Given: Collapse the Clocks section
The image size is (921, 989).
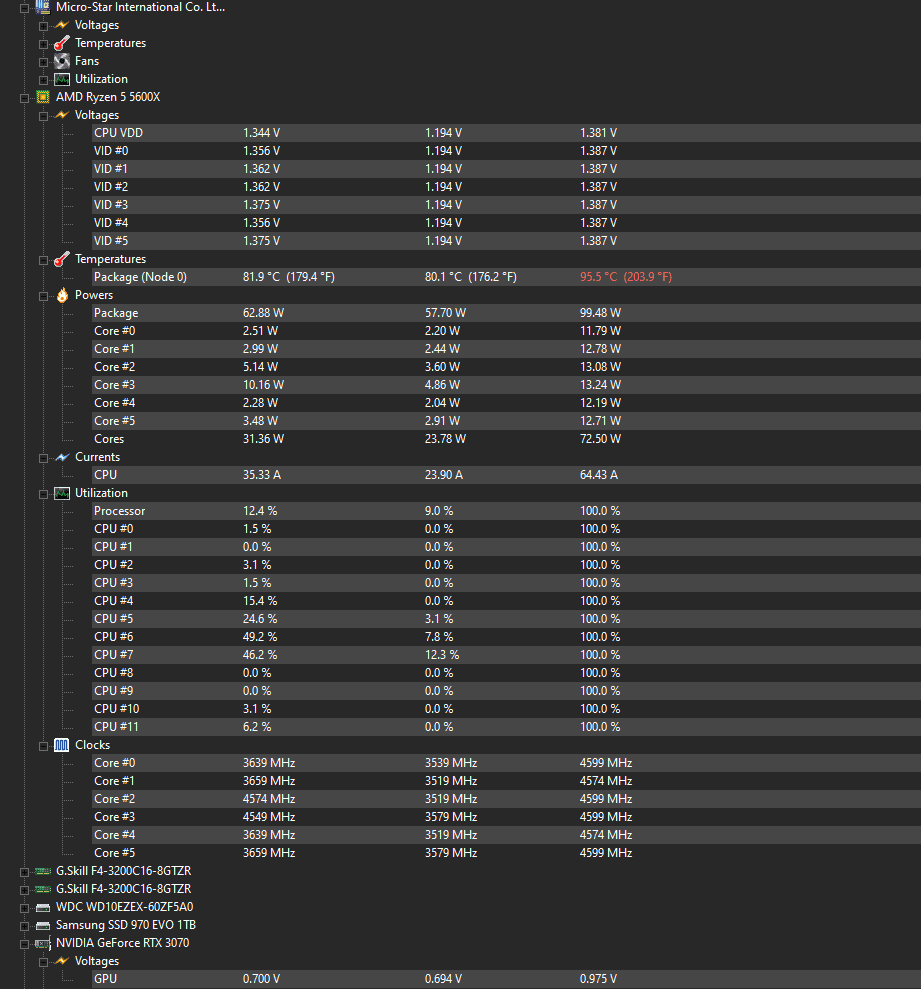Looking at the screenshot, I should point(44,746).
